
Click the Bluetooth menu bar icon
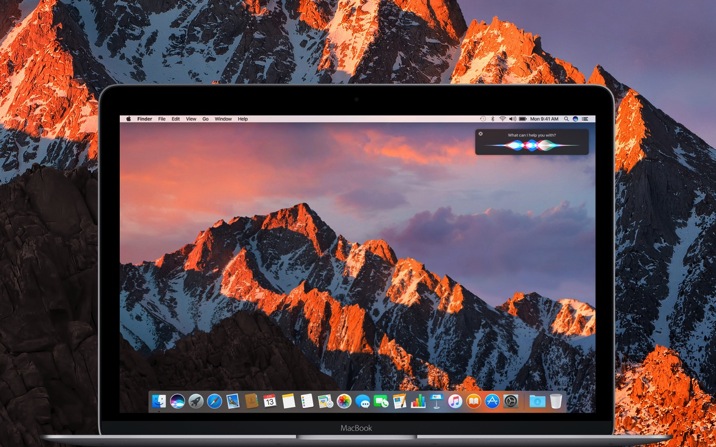pyautogui.click(x=493, y=119)
